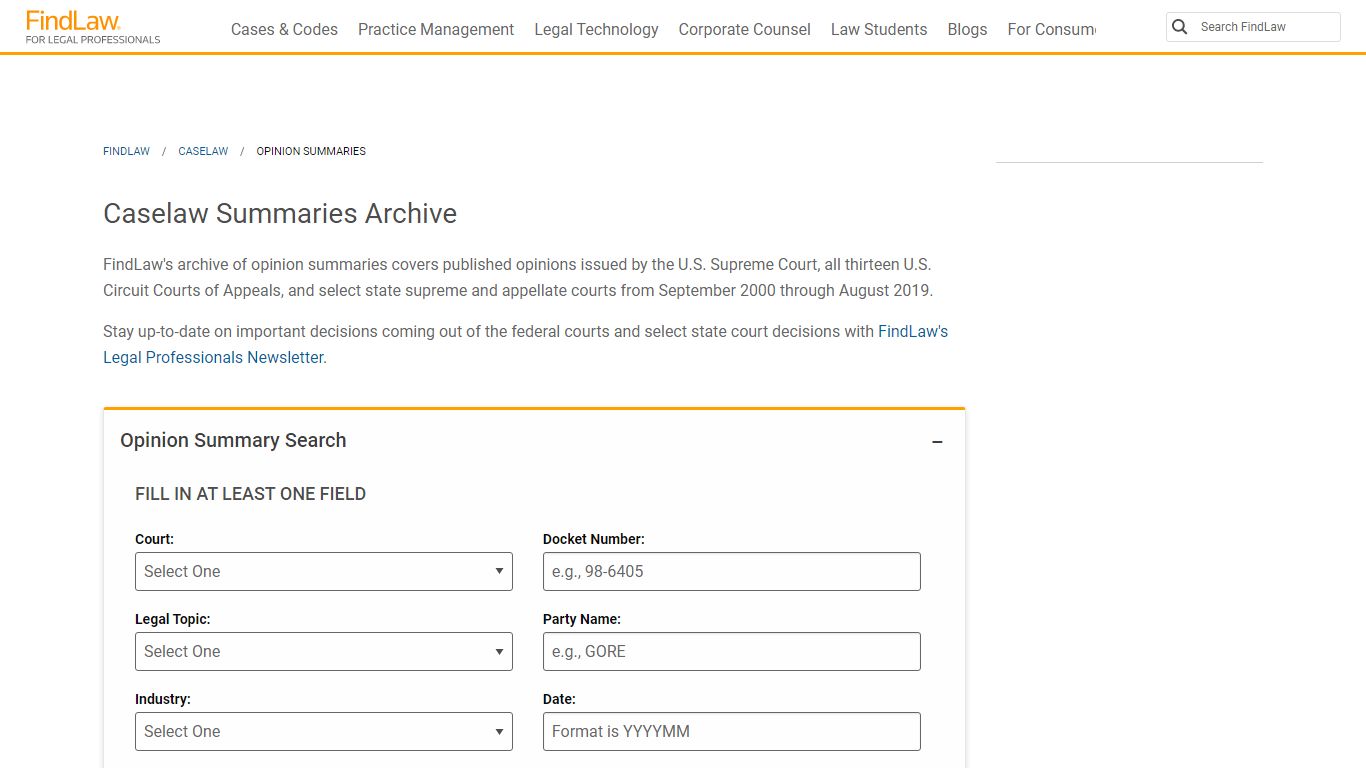Click the search magnifier icon
The width and height of the screenshot is (1366, 768).
pos(1180,27)
